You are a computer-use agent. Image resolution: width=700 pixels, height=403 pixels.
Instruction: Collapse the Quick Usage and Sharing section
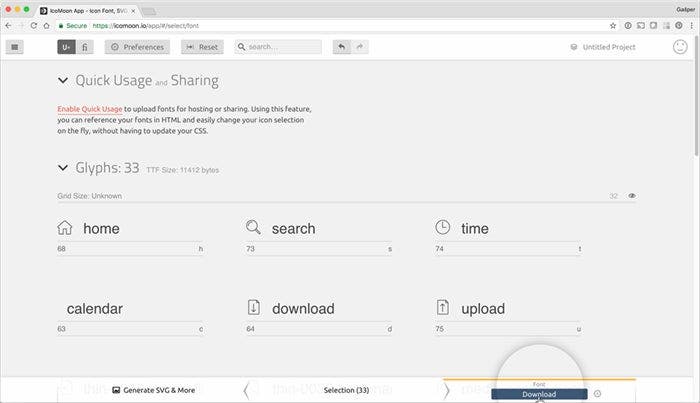click(x=64, y=81)
